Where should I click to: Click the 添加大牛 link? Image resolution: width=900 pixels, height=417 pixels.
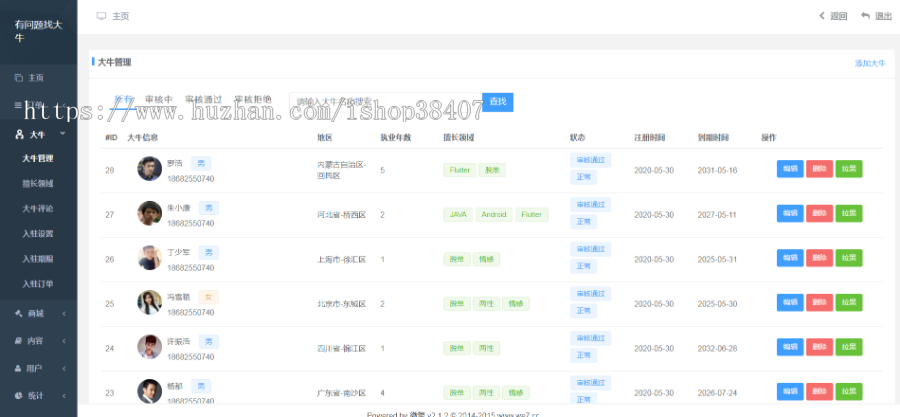870,63
